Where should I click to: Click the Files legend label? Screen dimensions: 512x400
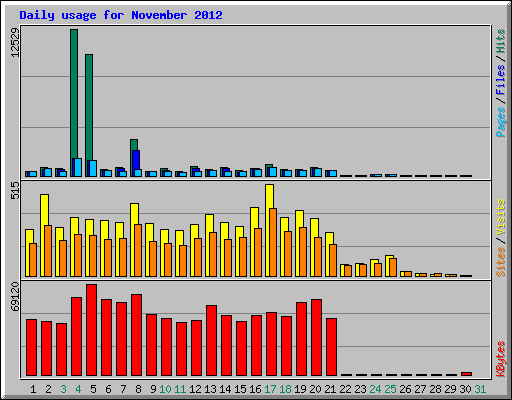click(x=501, y=79)
